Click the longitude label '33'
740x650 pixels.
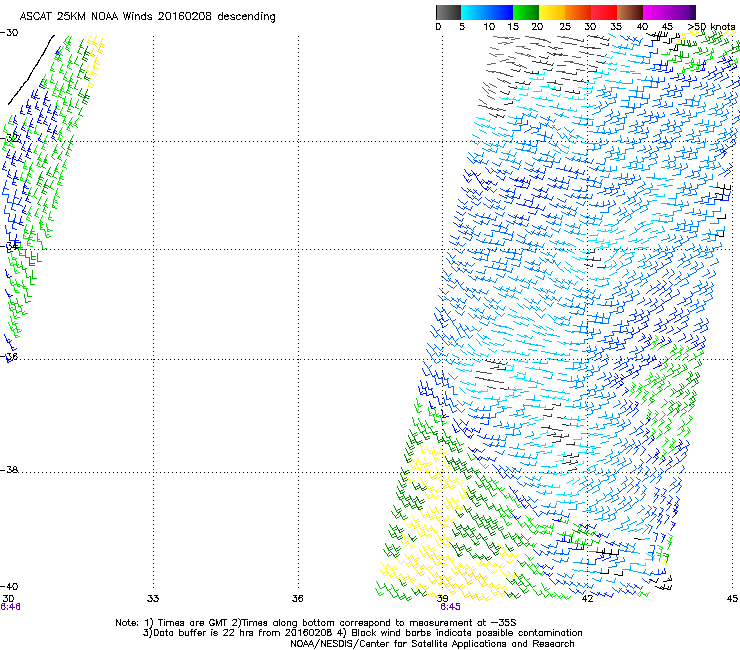coord(153,599)
